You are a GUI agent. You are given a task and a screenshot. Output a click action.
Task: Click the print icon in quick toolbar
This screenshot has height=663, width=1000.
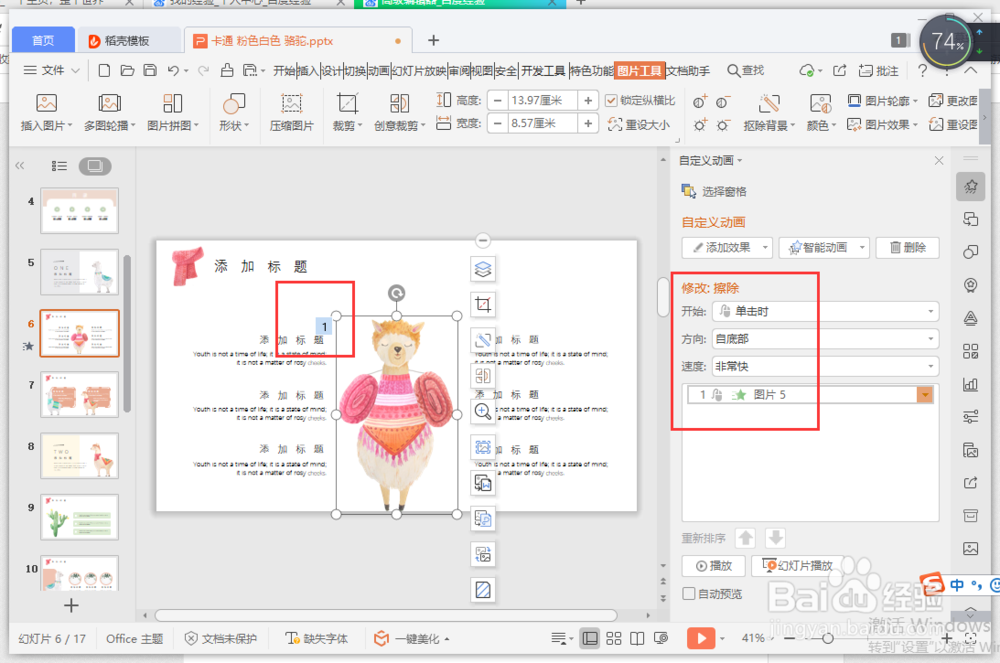[x=226, y=70]
